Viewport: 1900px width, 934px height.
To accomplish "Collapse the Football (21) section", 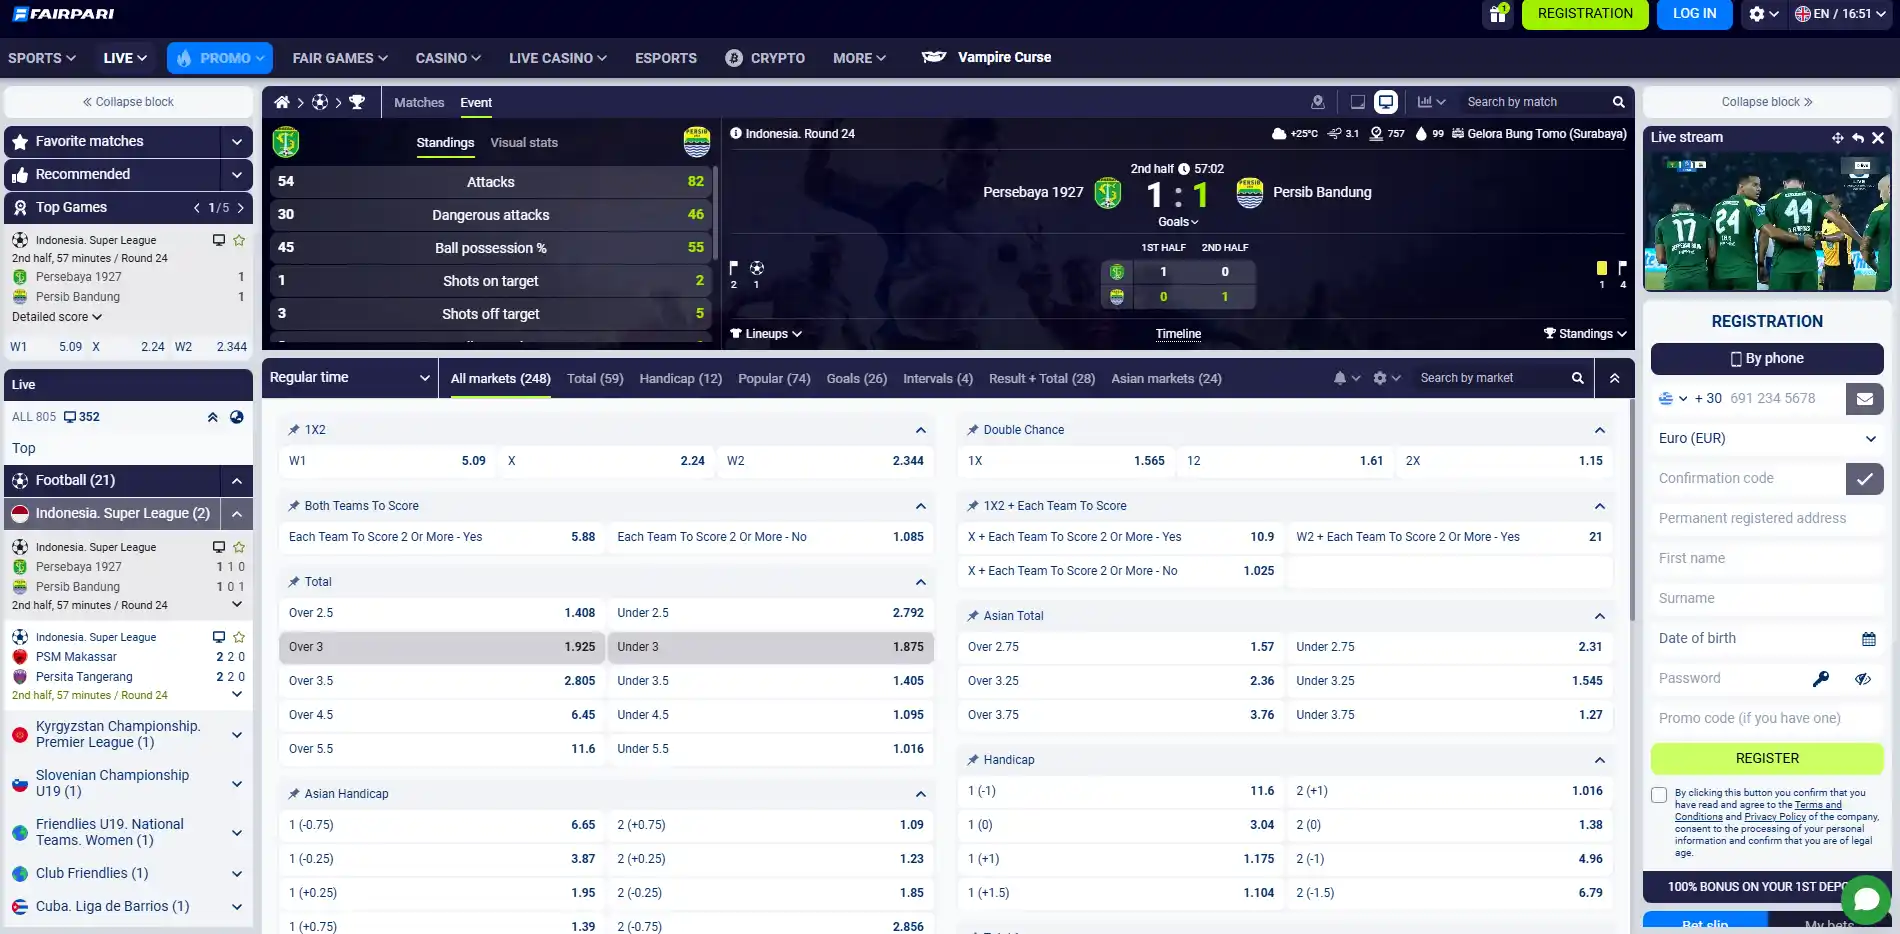I will click(236, 481).
